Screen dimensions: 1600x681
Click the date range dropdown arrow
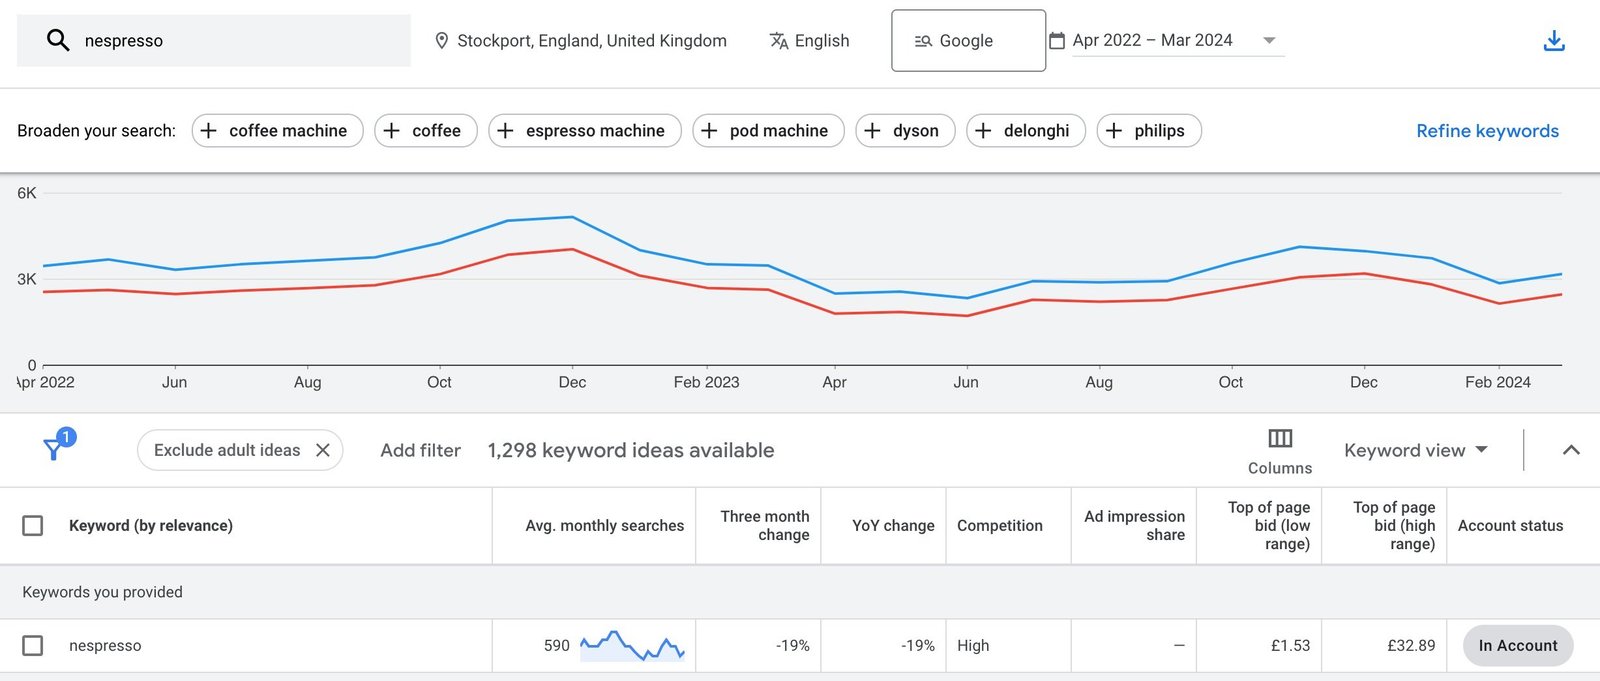coord(1269,40)
